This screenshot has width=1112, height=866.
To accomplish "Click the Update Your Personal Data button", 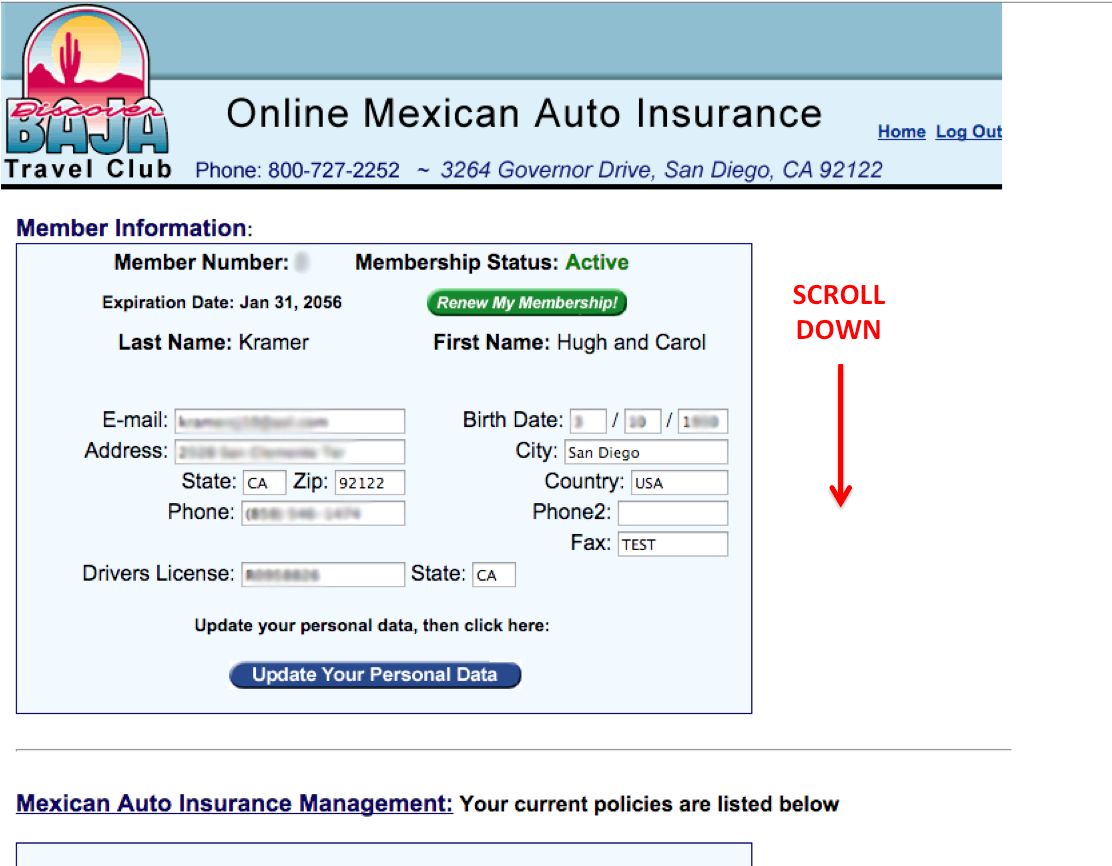I will [x=375, y=675].
